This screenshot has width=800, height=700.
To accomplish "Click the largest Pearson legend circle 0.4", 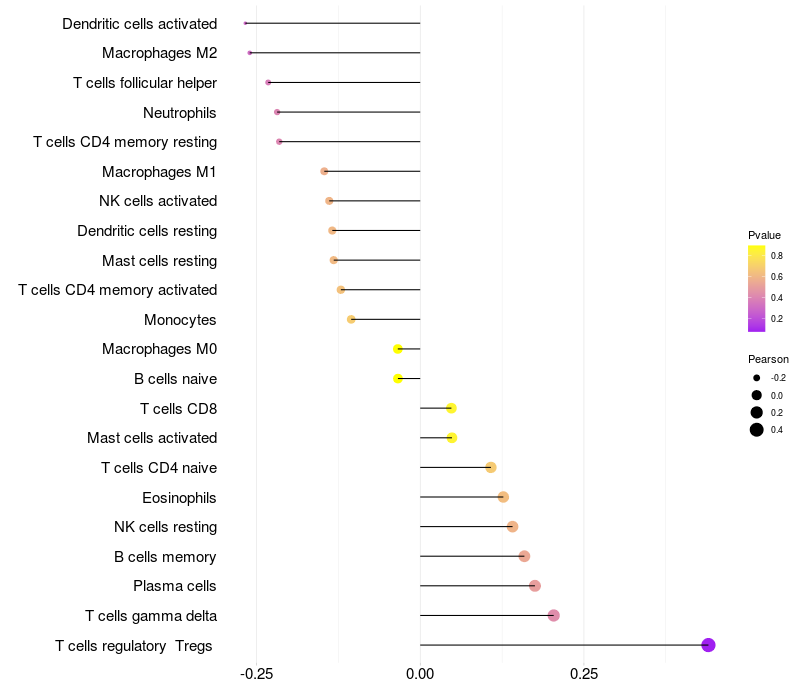I will [x=756, y=430].
